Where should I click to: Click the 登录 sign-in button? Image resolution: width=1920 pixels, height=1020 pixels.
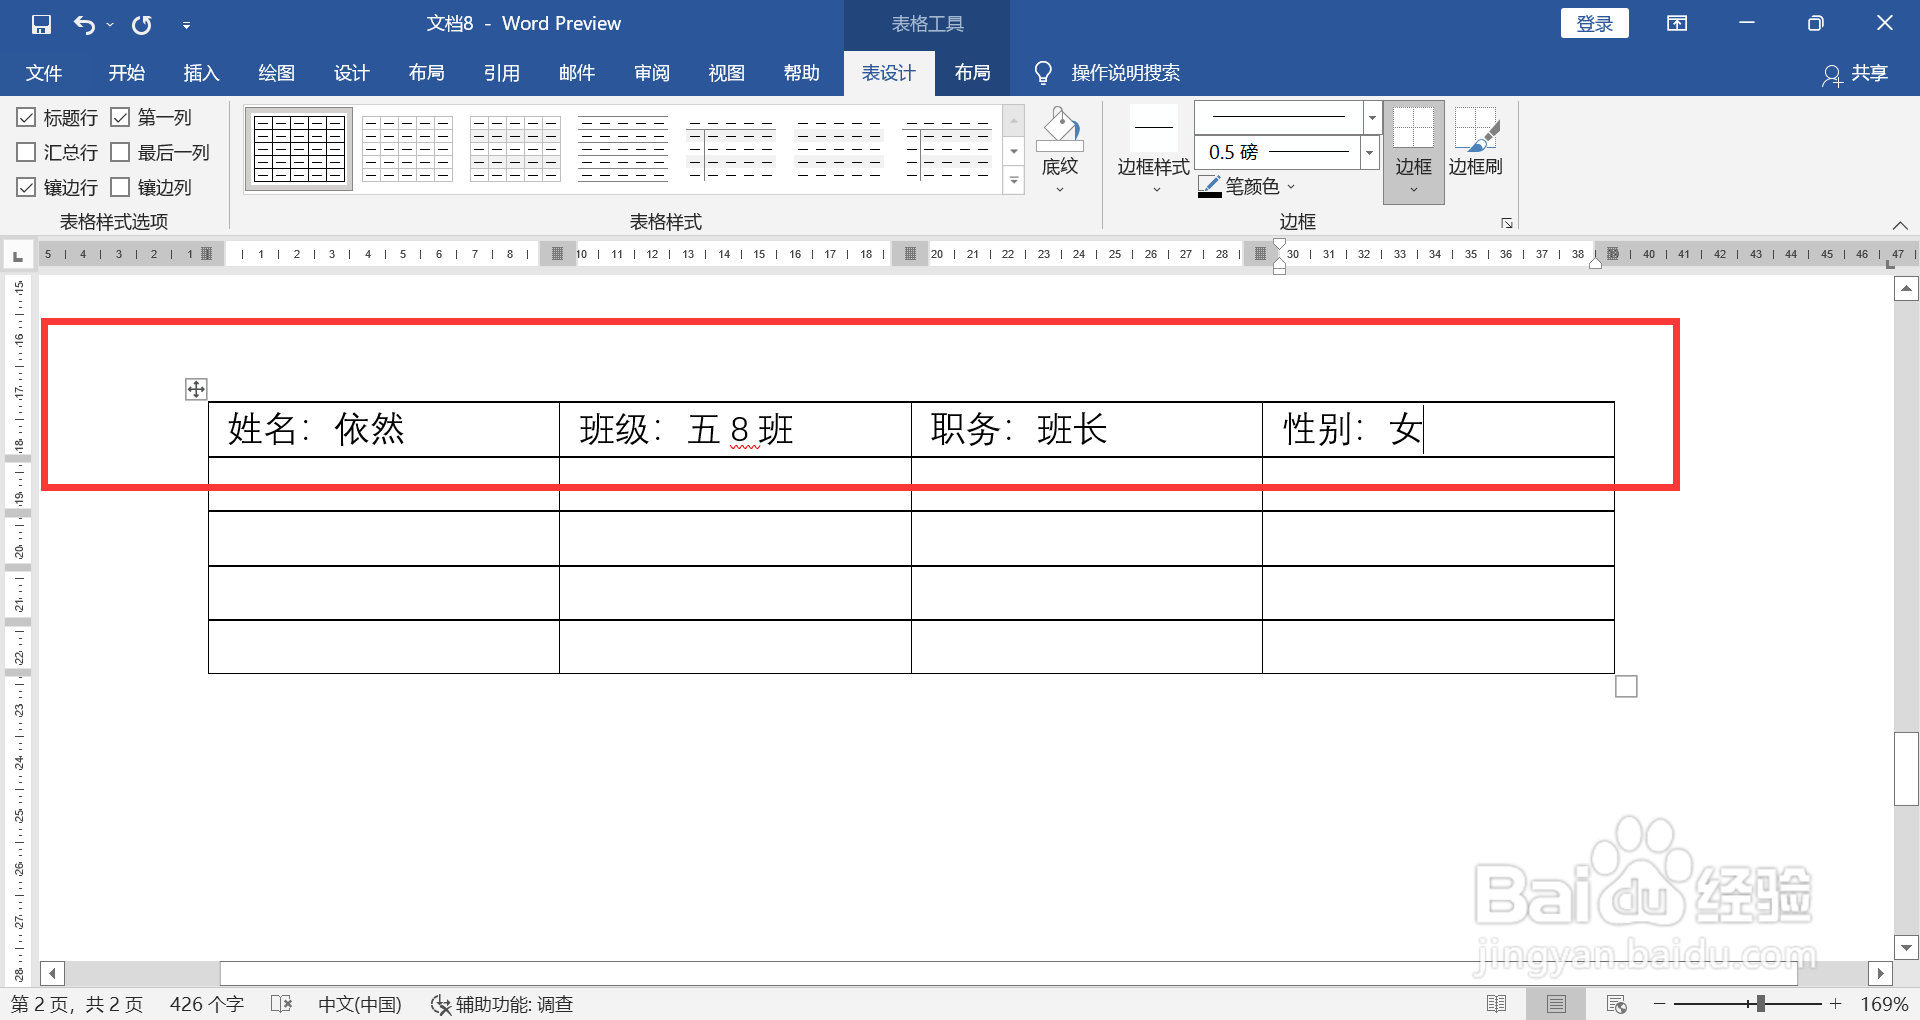coord(1594,23)
